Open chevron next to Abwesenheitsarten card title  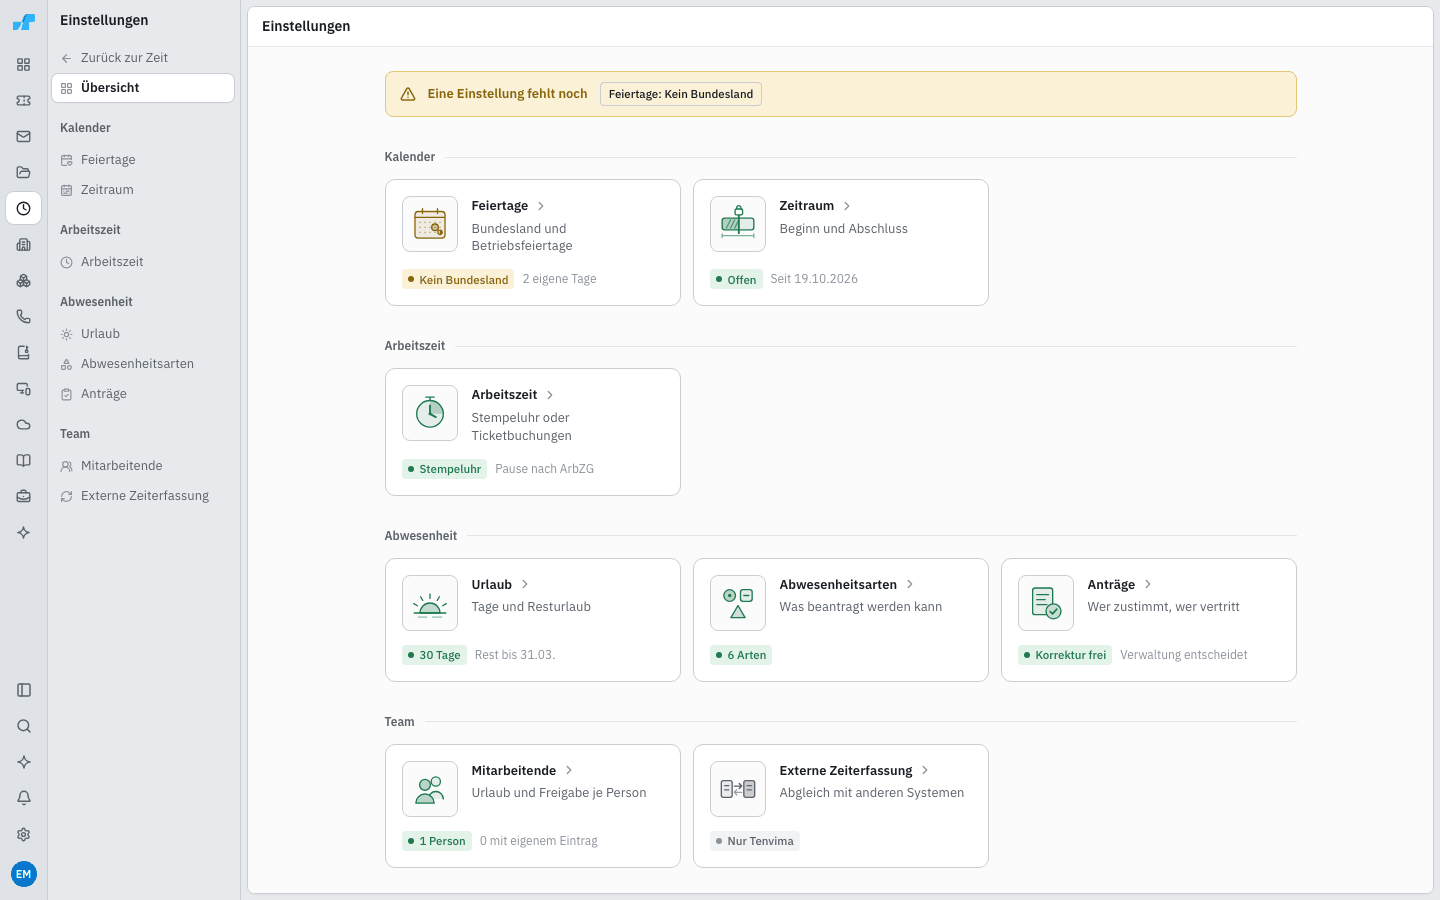(x=910, y=585)
